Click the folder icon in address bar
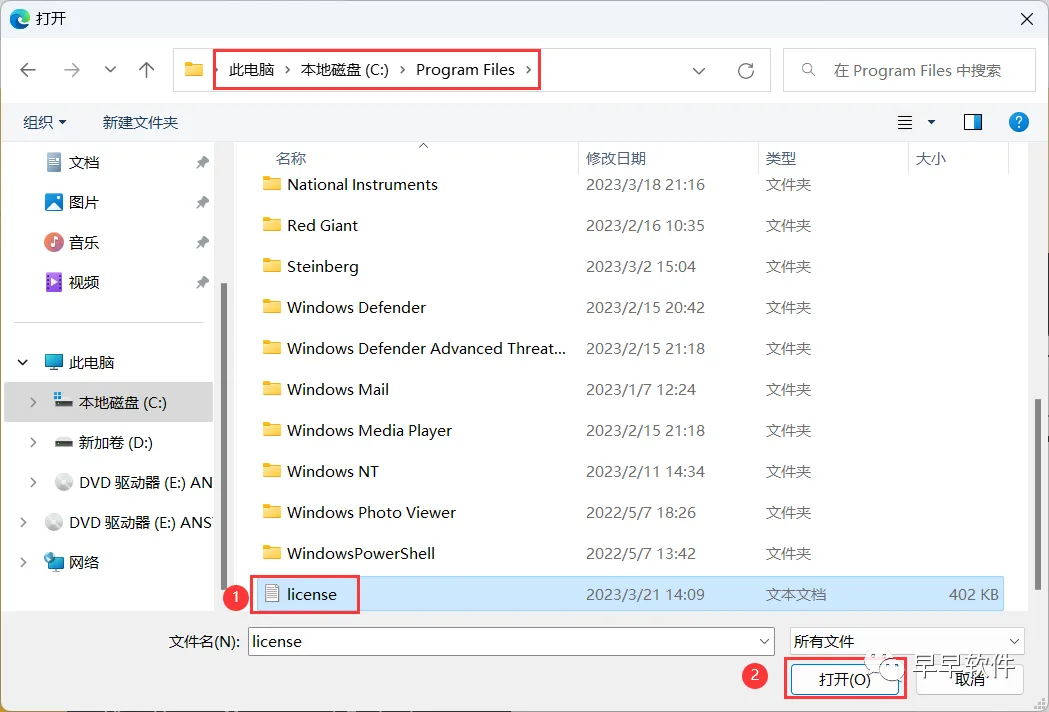 pyautogui.click(x=194, y=69)
